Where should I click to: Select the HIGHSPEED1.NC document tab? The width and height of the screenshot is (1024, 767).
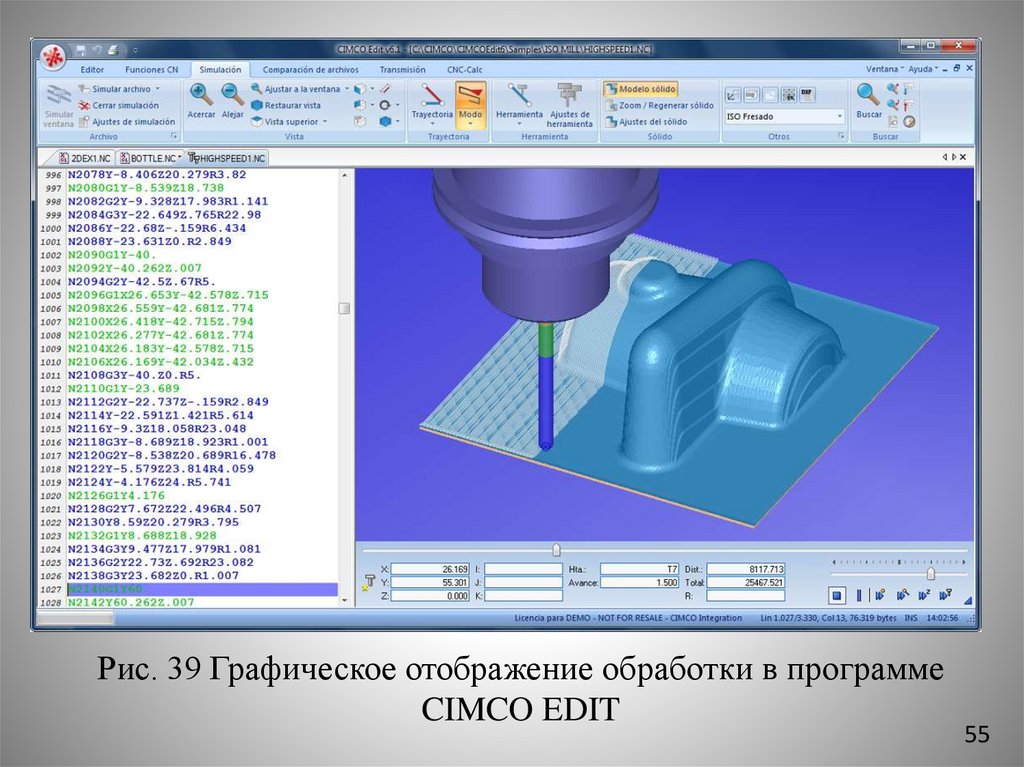(227, 158)
